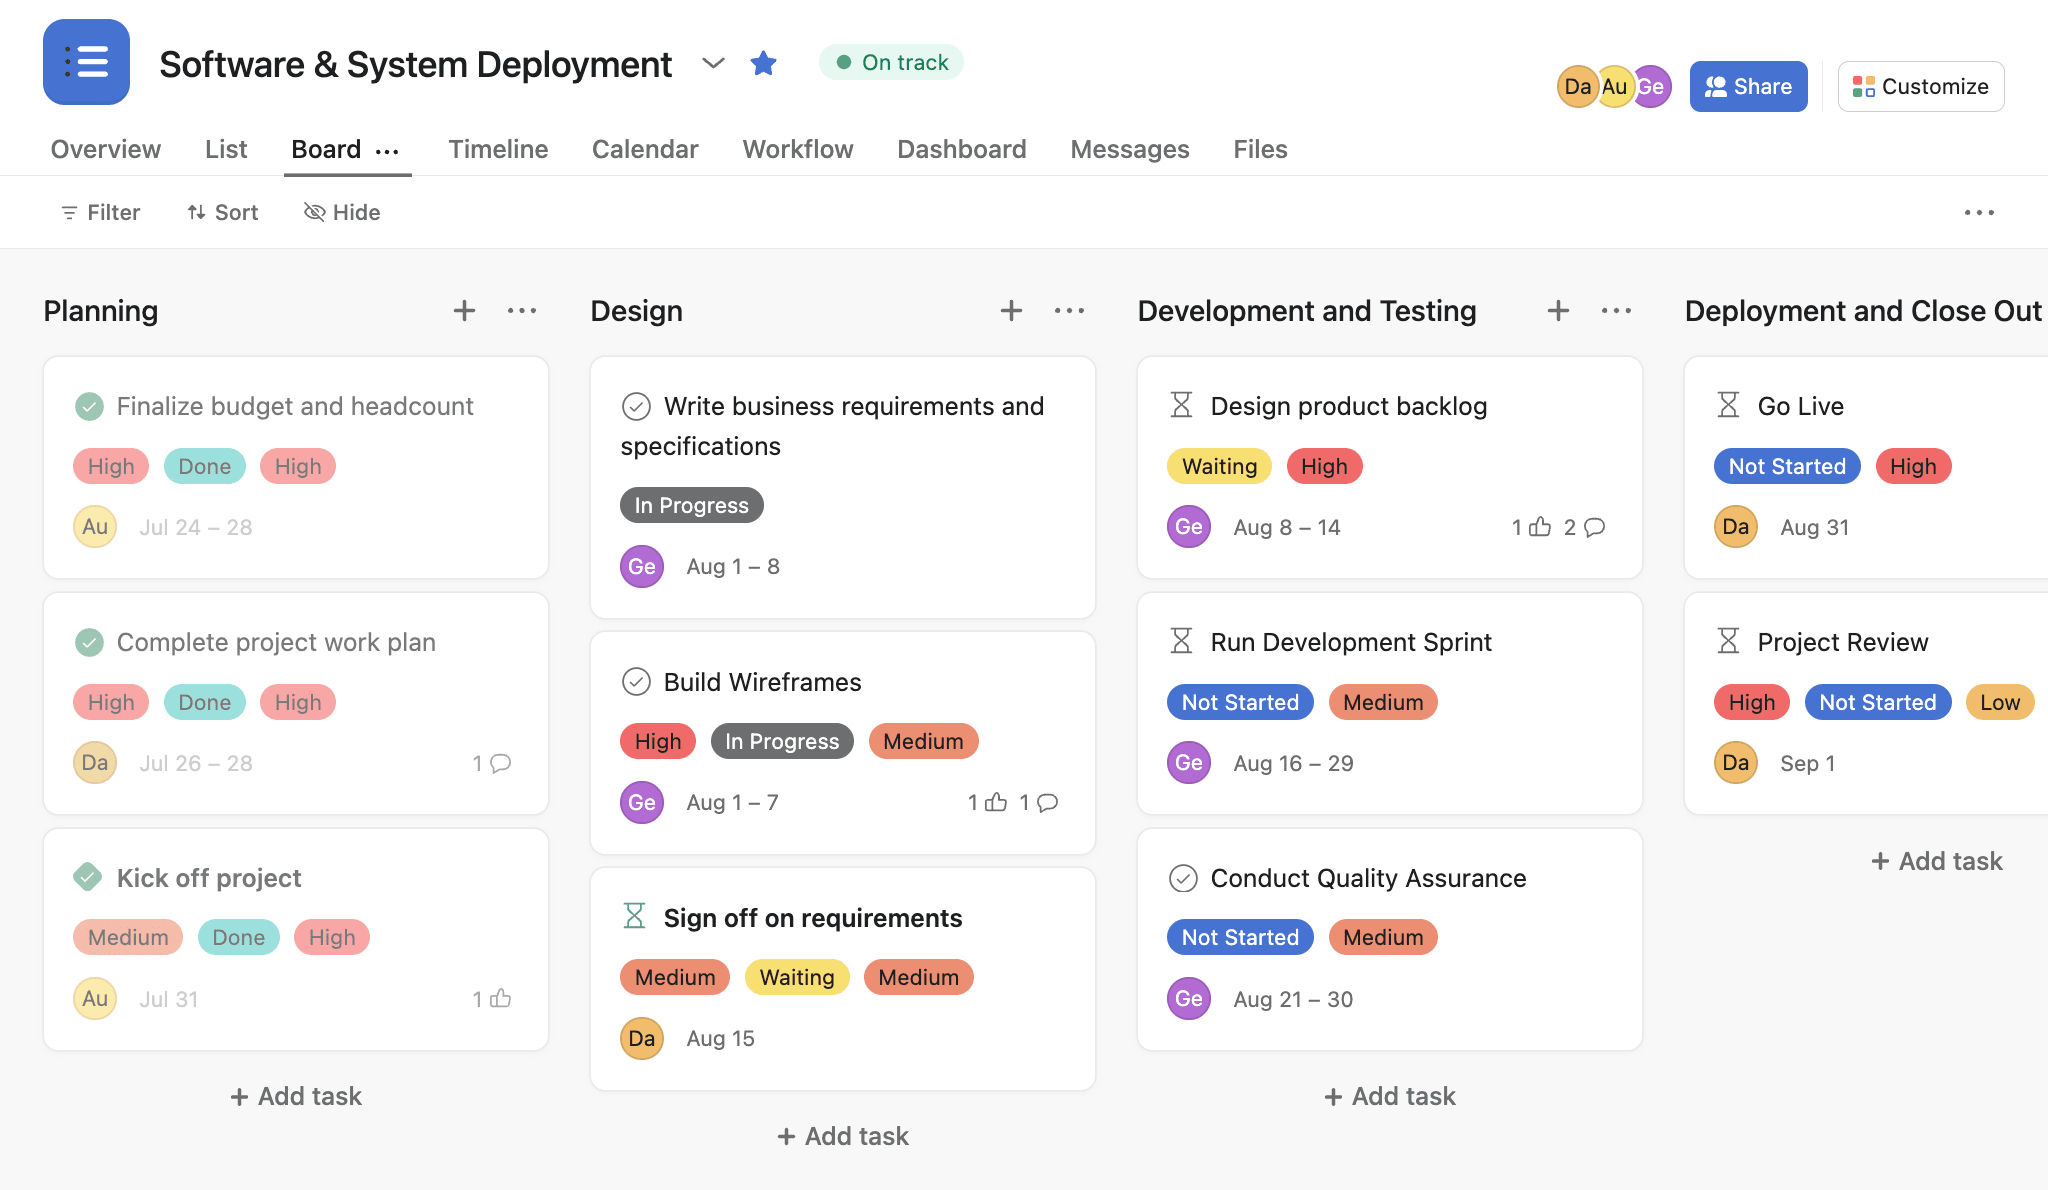The width and height of the screenshot is (2048, 1190).
Task: Click the three-dot menu on Planning column
Action: pos(521,310)
